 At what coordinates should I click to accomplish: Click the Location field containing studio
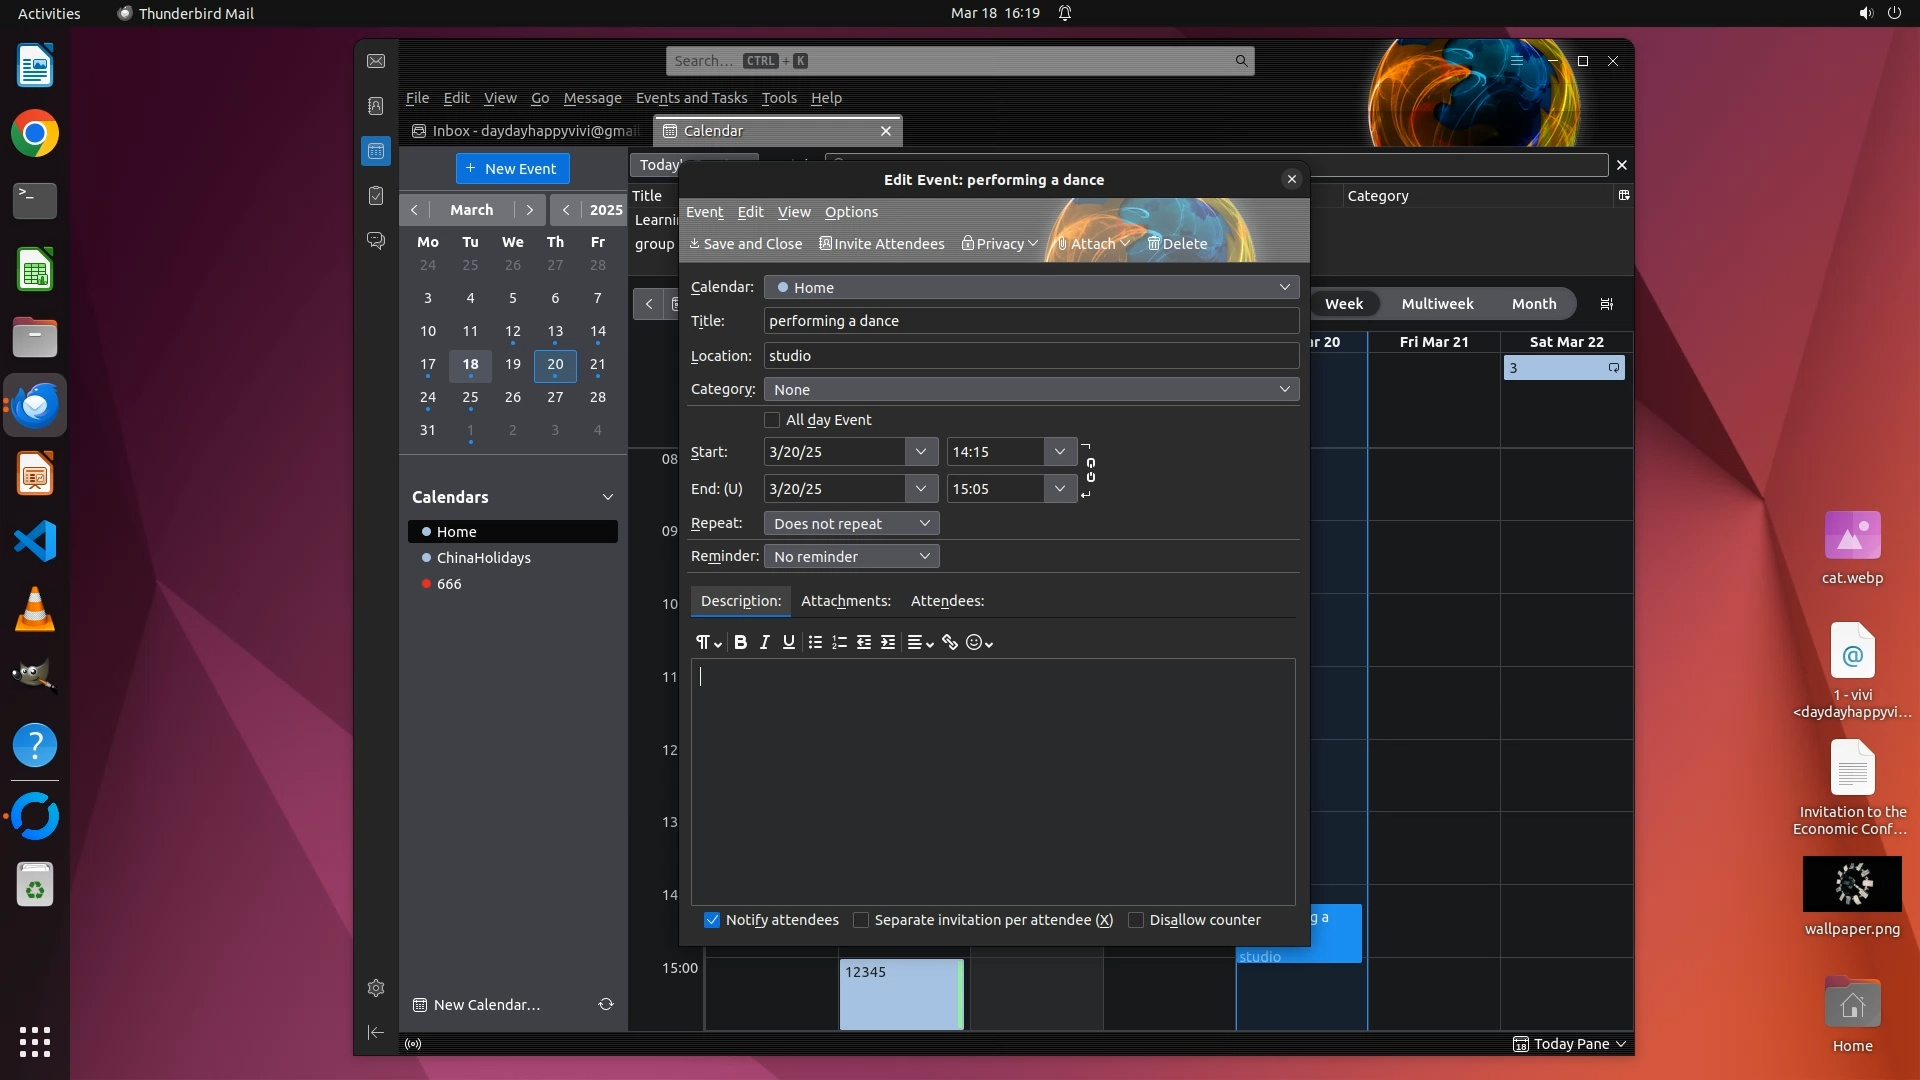(x=1031, y=356)
